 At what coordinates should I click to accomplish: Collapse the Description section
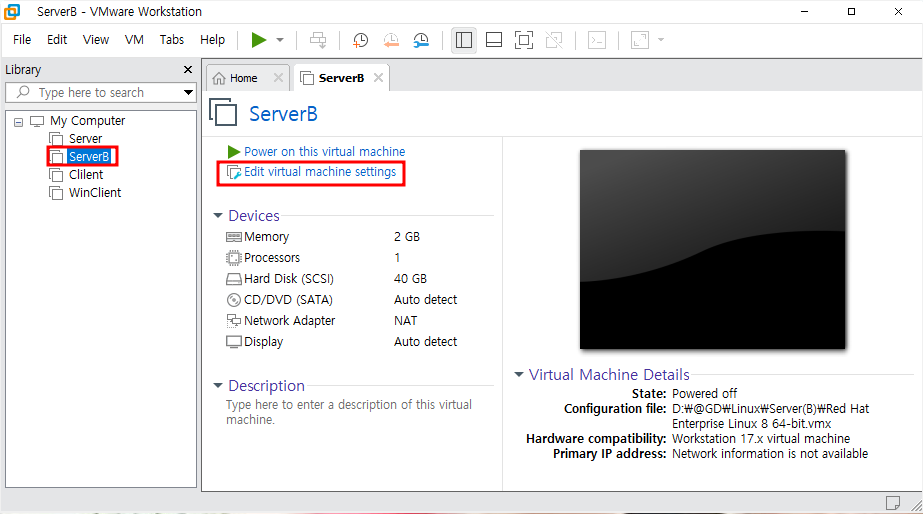(x=218, y=386)
